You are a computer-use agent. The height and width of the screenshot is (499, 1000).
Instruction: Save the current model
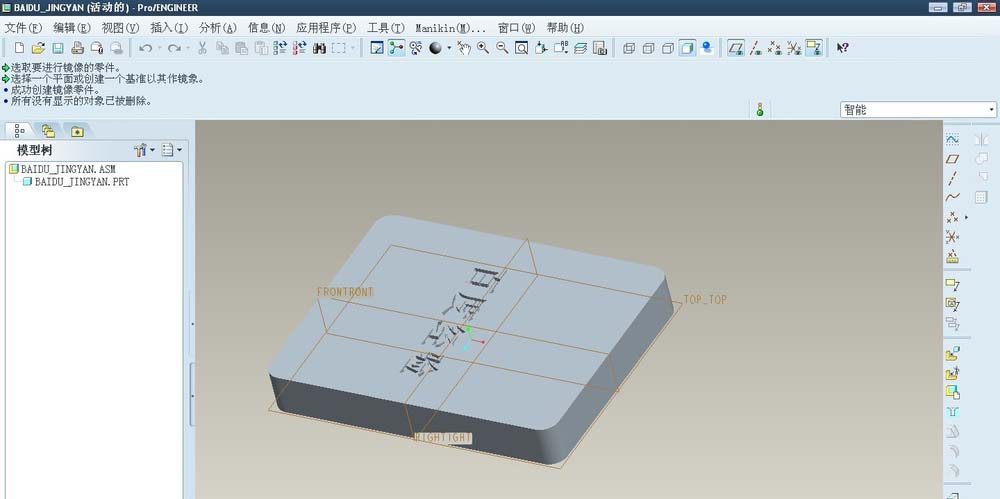57,48
